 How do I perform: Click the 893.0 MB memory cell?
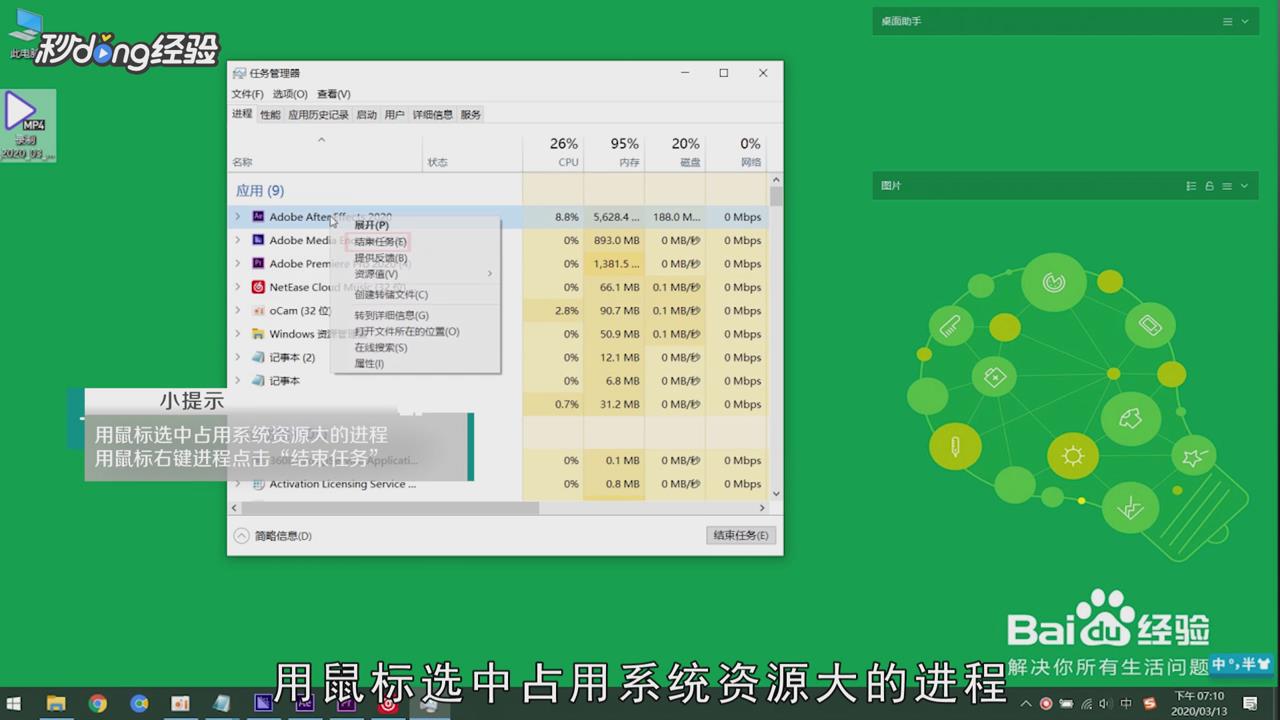[614, 240]
